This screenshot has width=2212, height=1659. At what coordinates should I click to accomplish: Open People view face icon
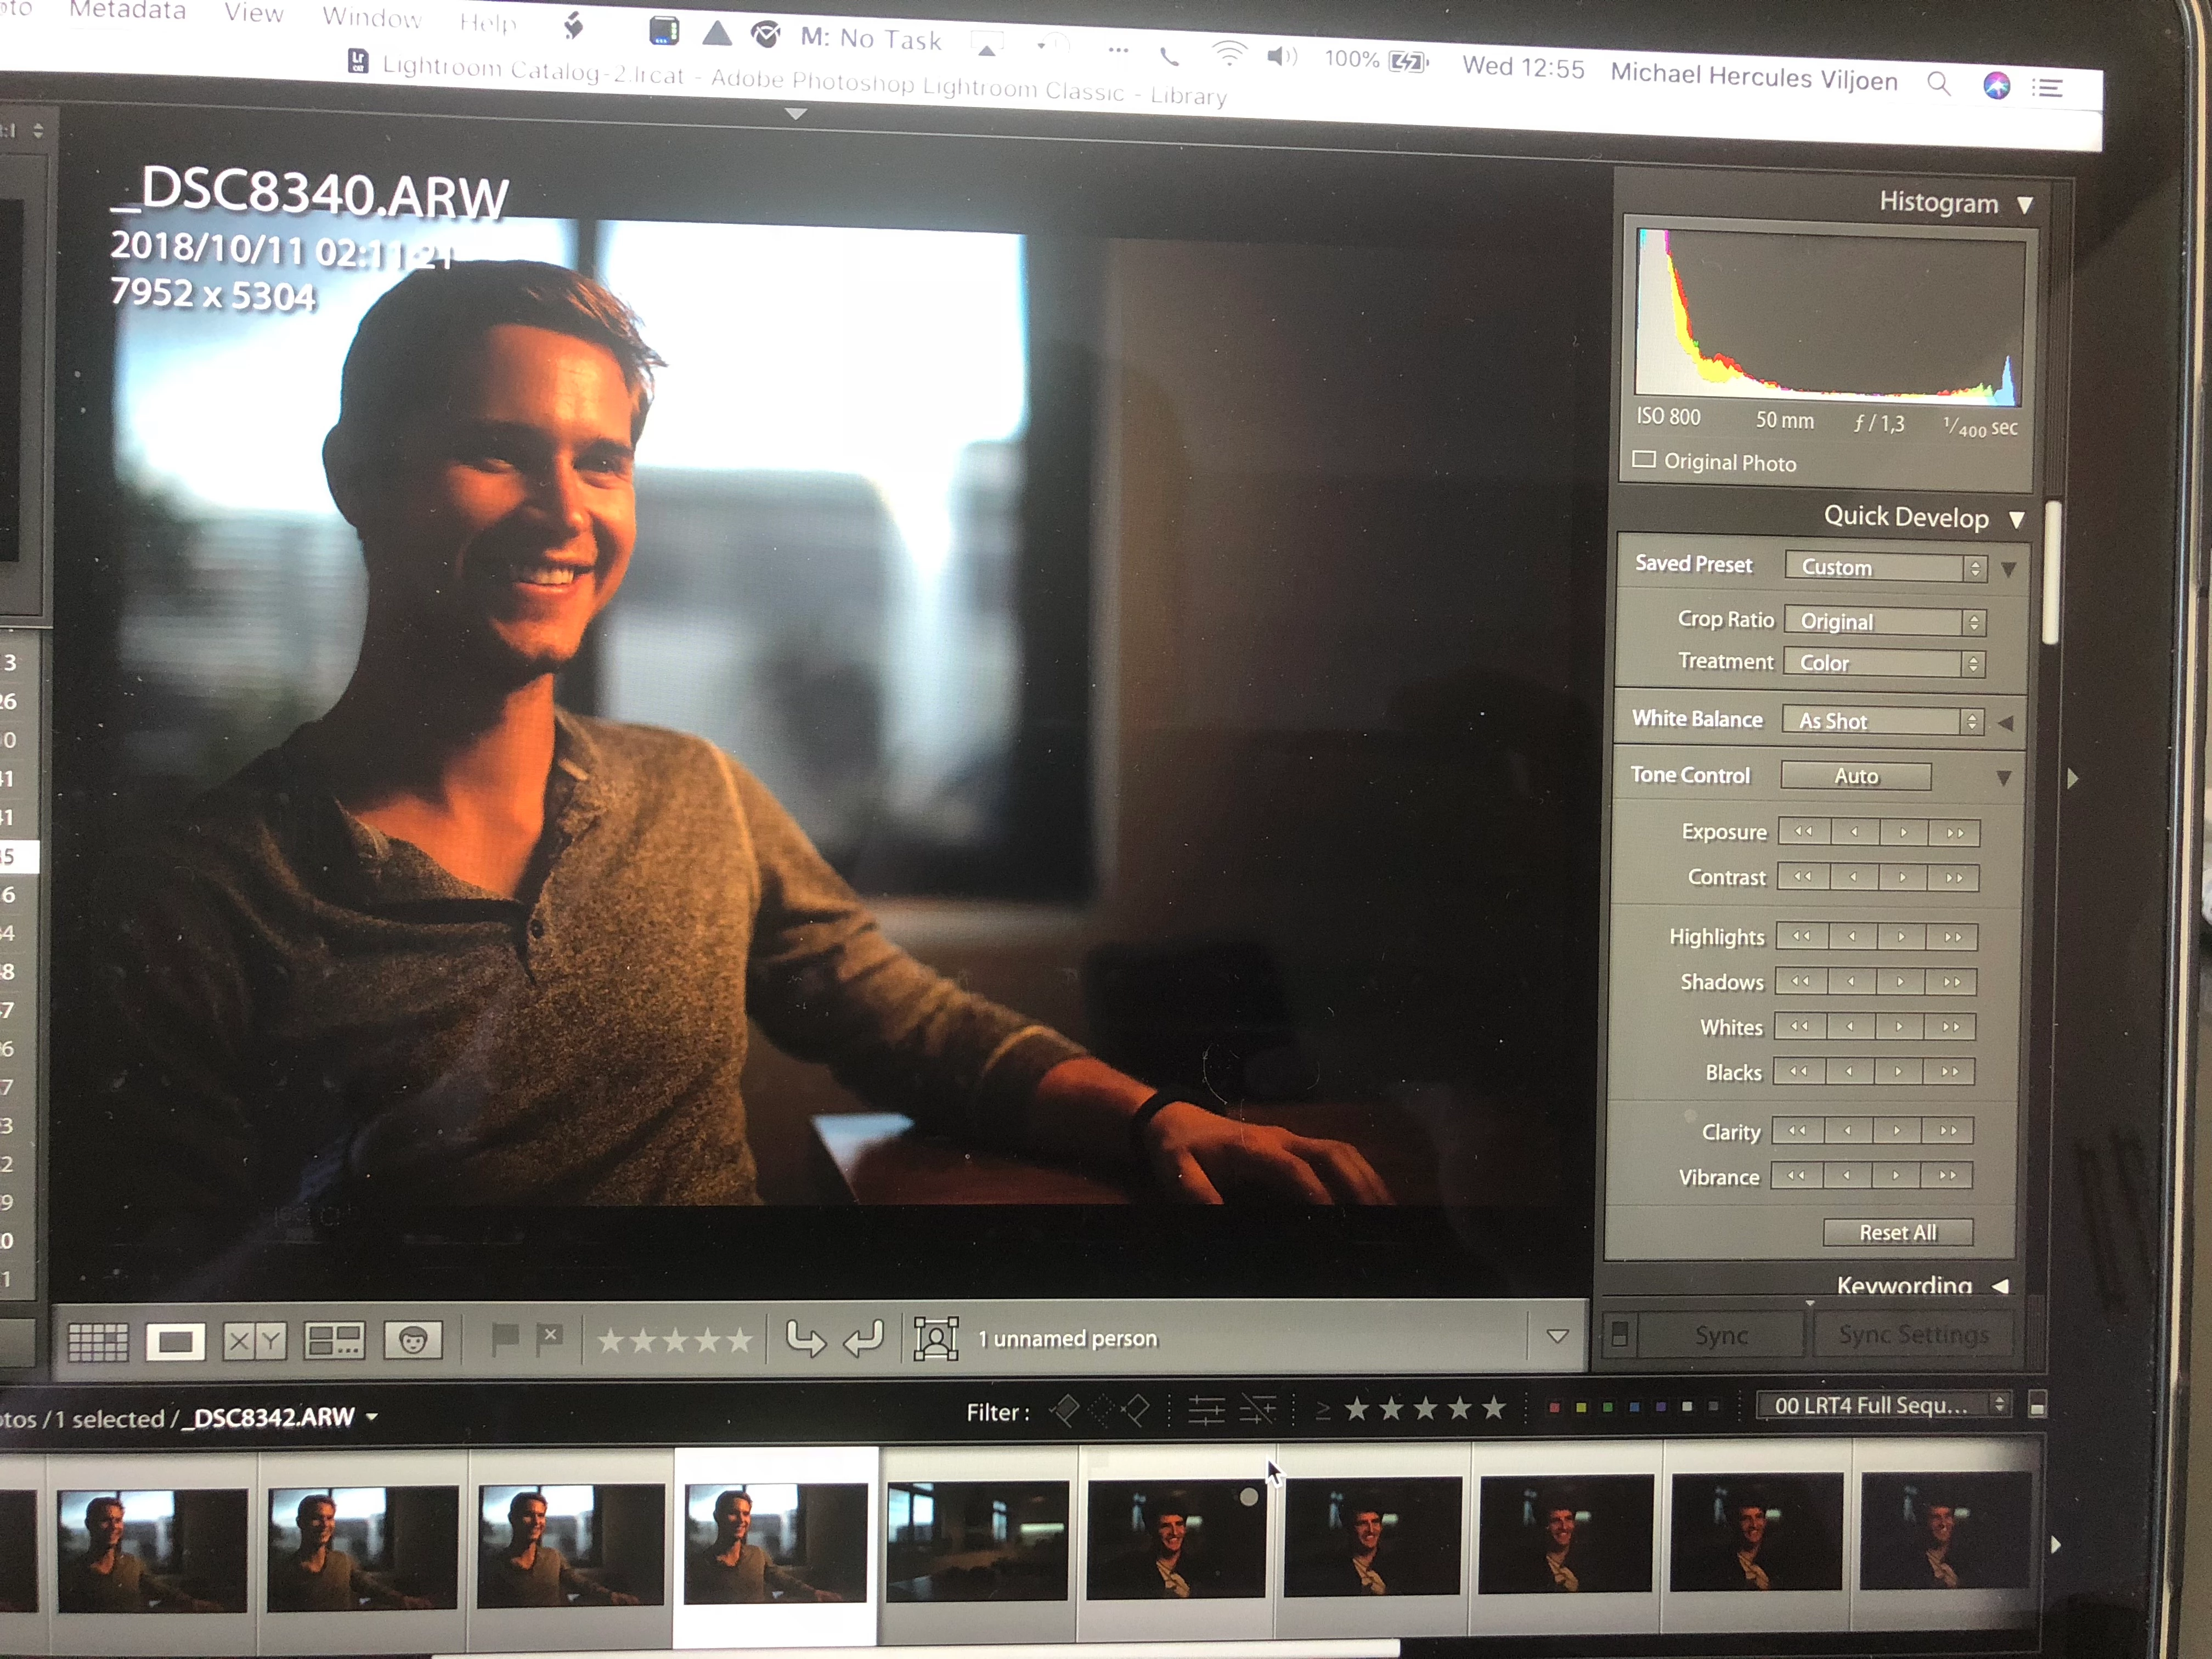point(413,1340)
